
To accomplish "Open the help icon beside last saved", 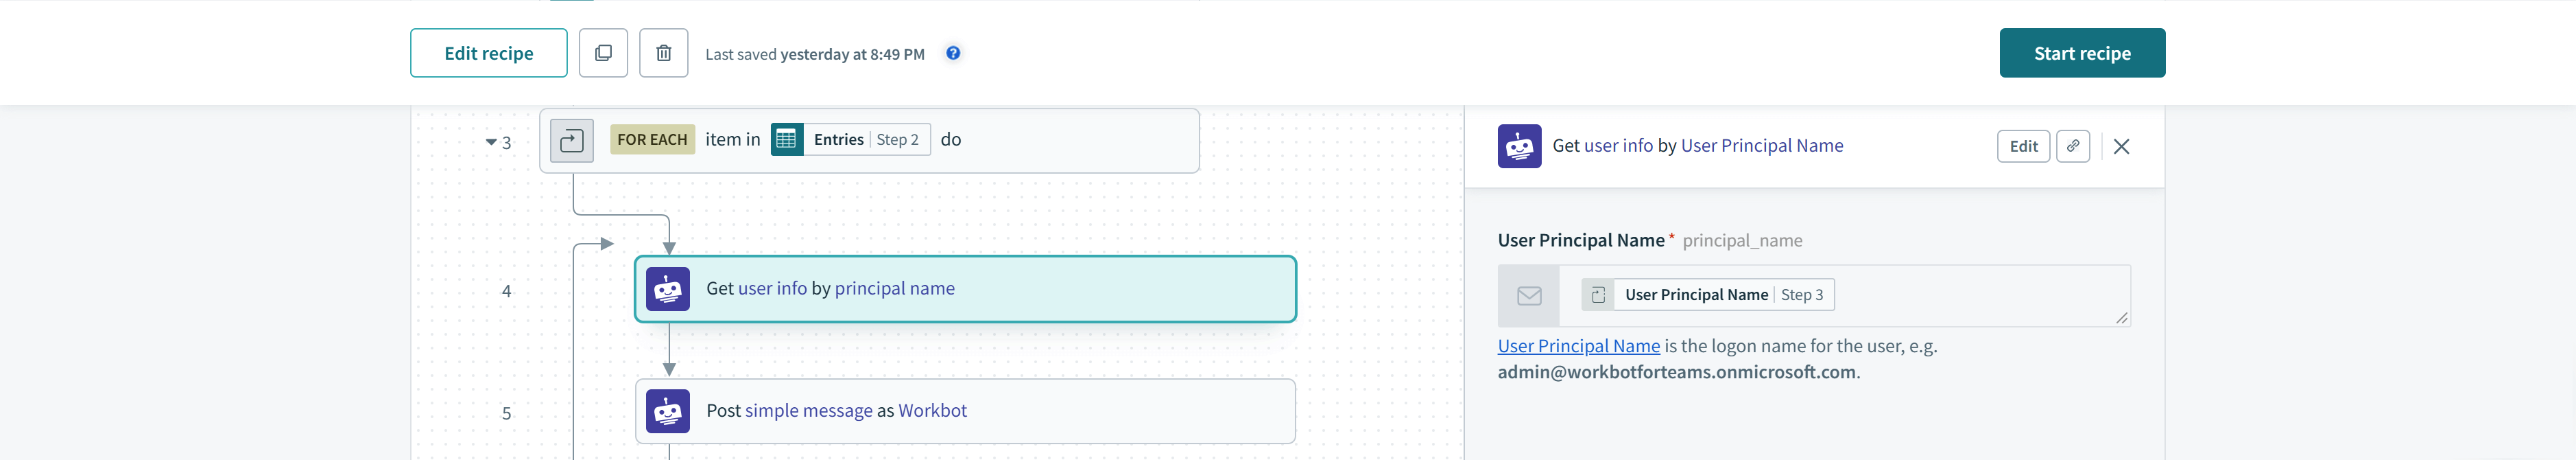I will [953, 53].
